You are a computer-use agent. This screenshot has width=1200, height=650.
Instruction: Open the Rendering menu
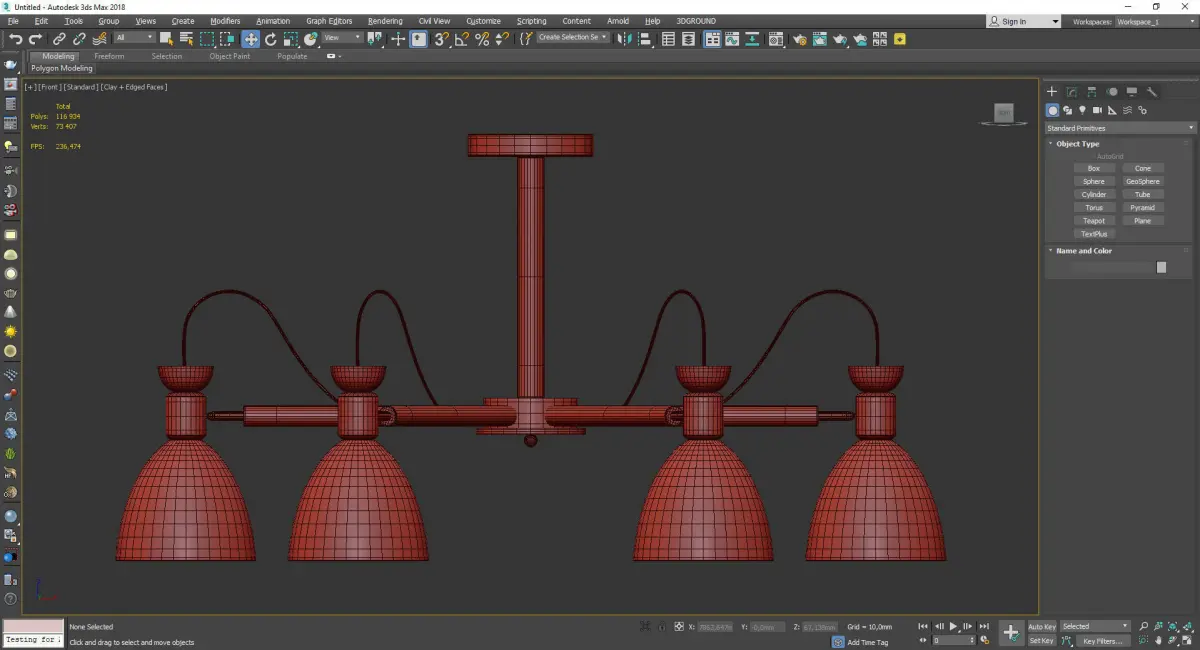pyautogui.click(x=385, y=21)
